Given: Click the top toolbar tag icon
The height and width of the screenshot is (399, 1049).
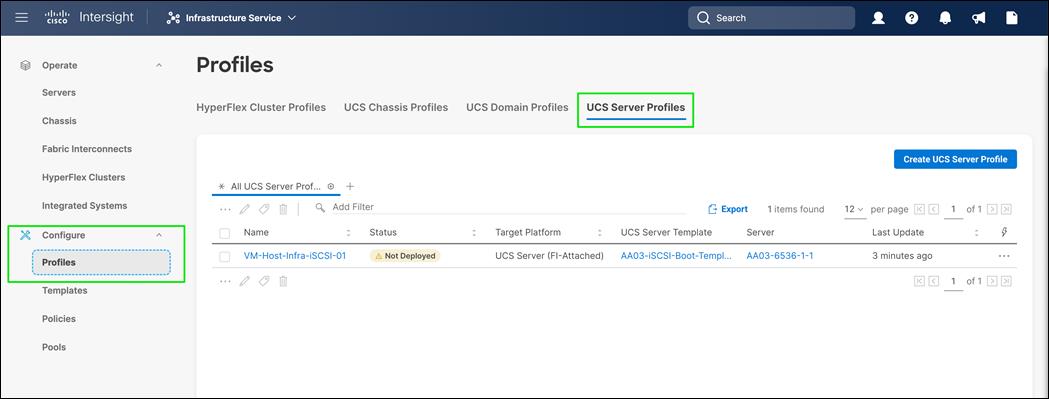Looking at the screenshot, I should tap(264, 209).
